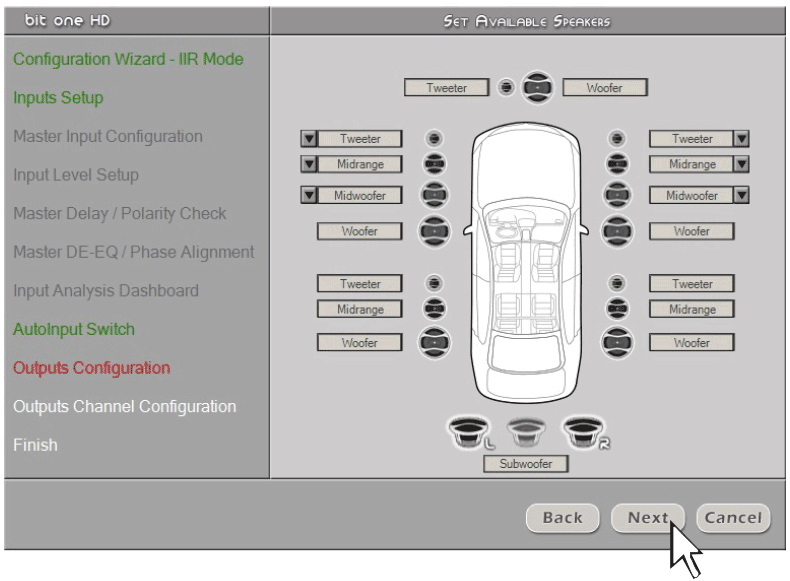Select rear right woofer speaker icon
This screenshot has width=790, height=581.
[617, 343]
